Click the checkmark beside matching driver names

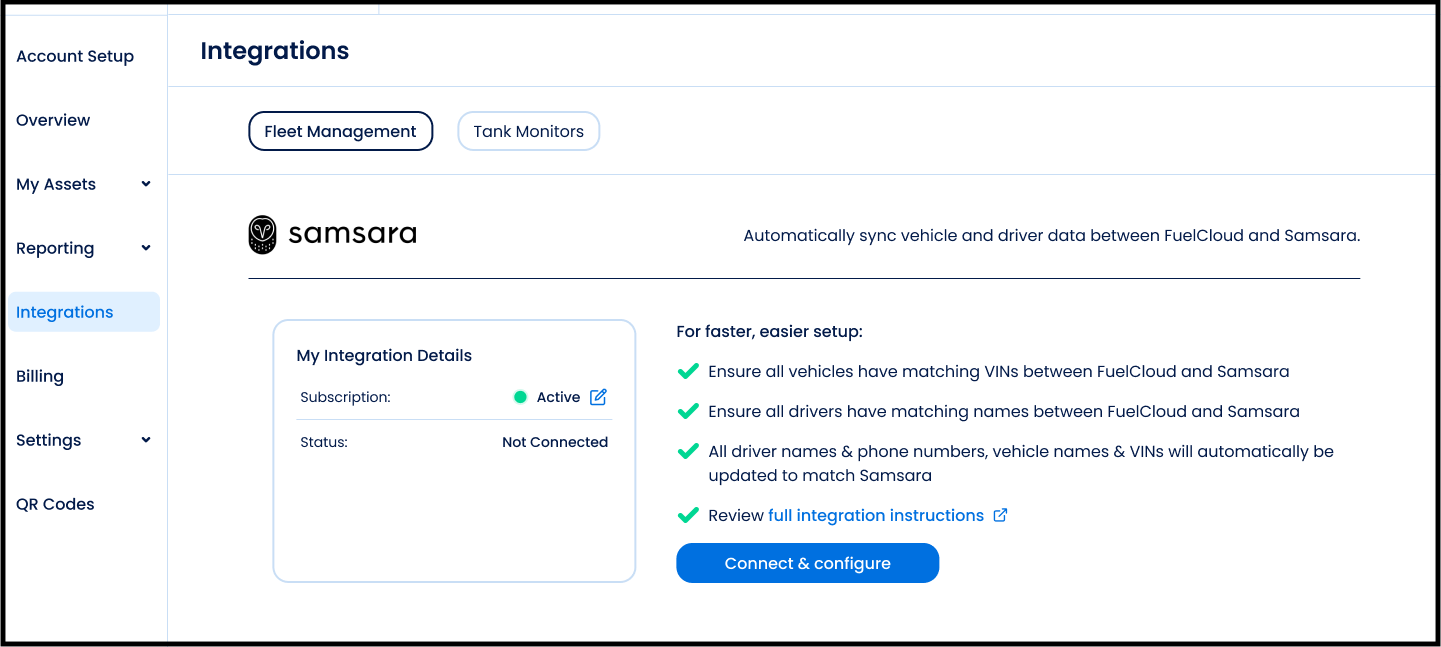[x=688, y=411]
